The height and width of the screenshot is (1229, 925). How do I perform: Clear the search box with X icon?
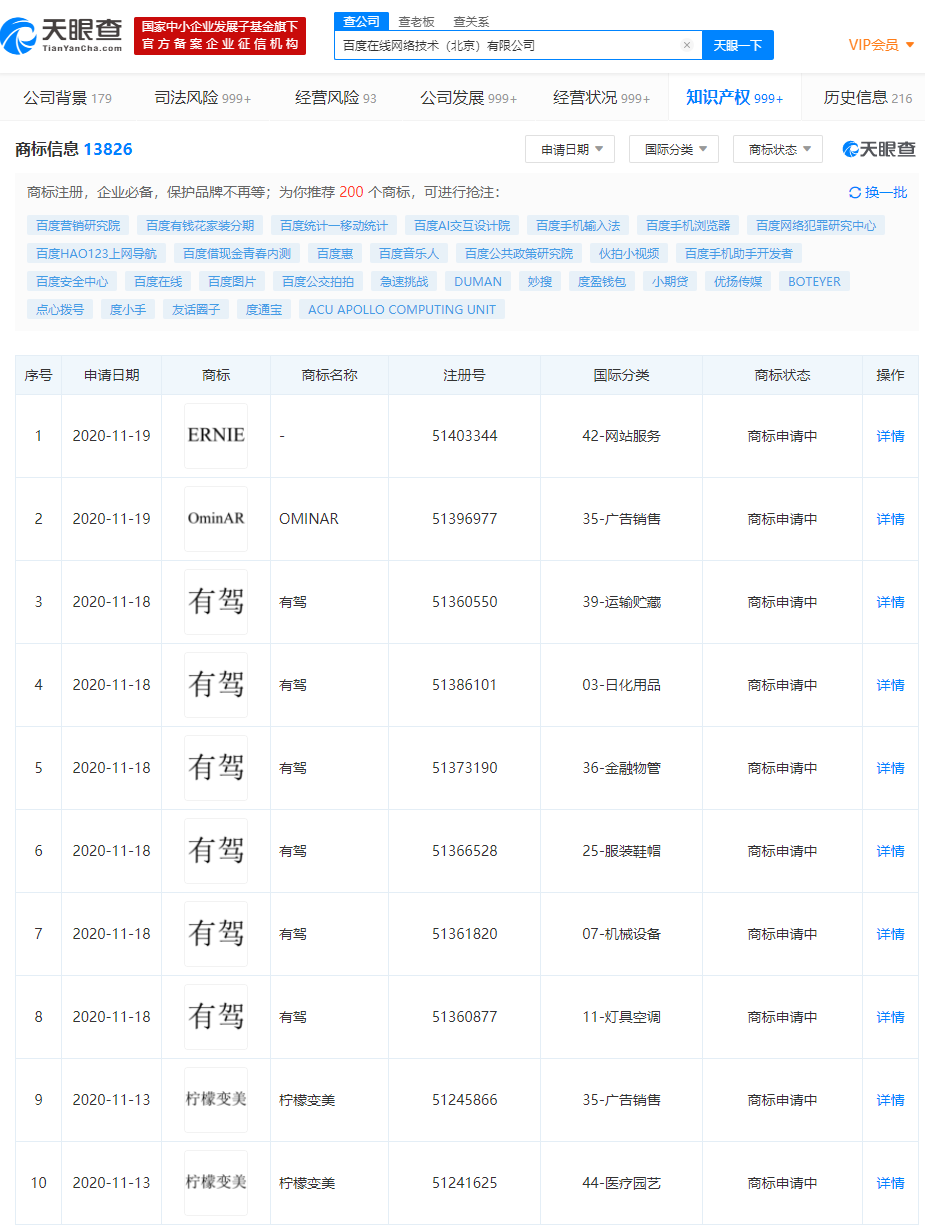point(687,45)
